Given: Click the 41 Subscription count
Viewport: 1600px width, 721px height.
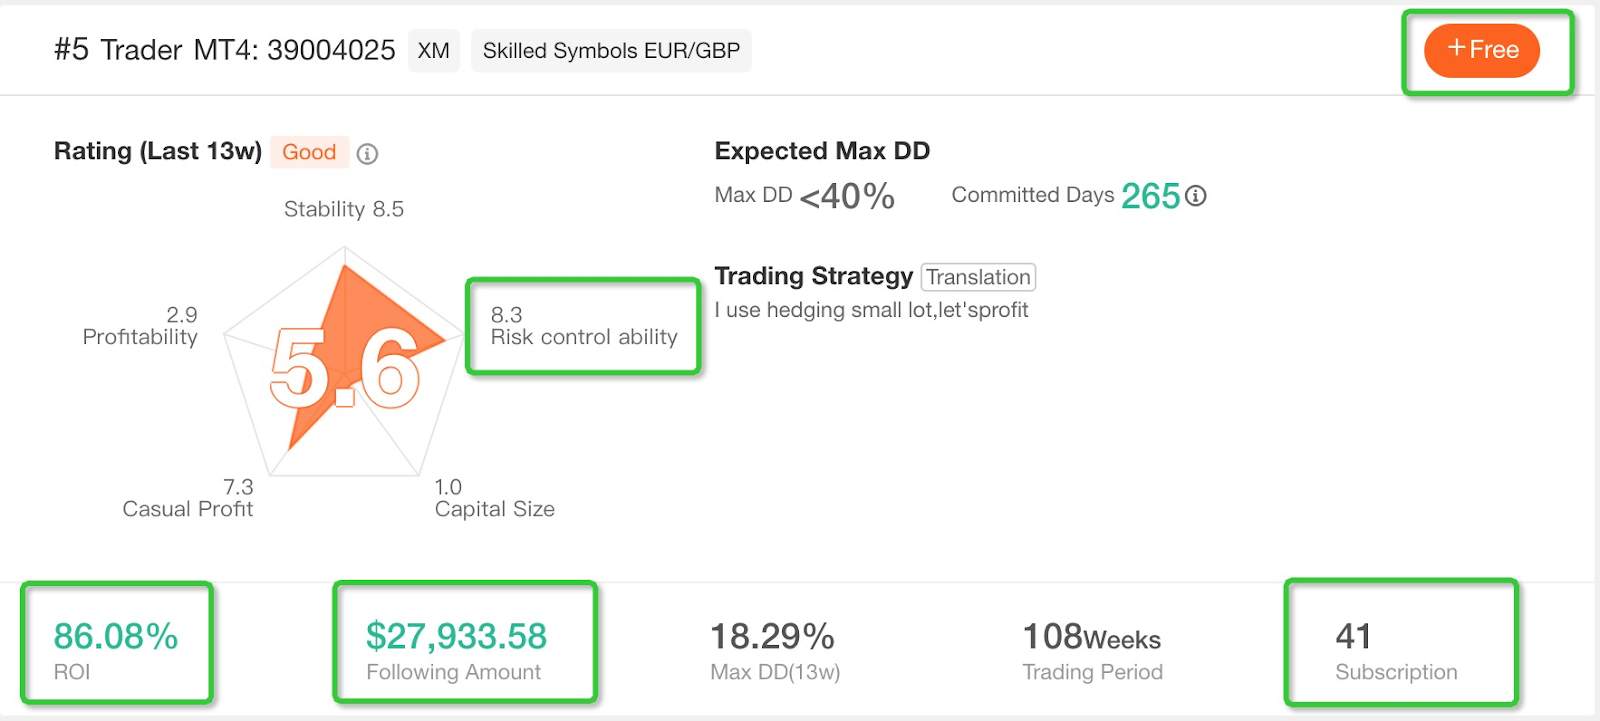Looking at the screenshot, I should 1353,636.
